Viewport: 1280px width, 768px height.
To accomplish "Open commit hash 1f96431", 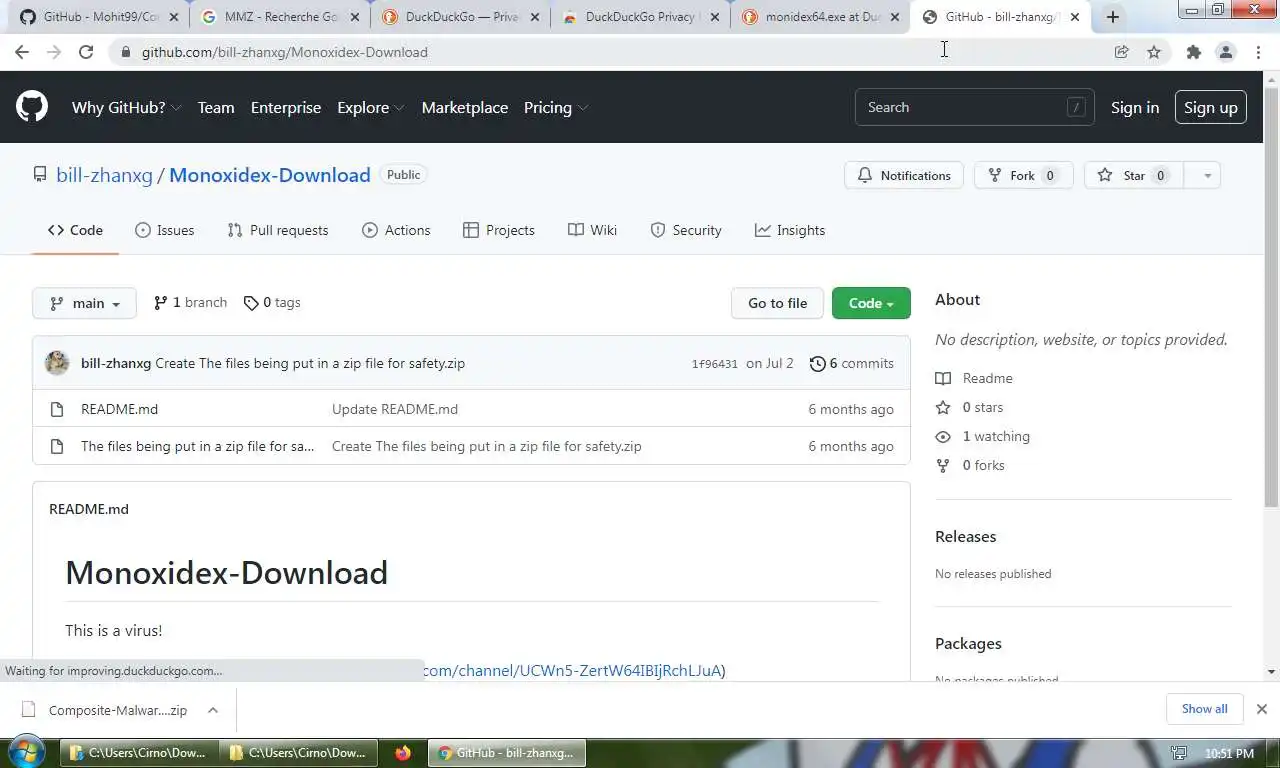I will 714,364.
